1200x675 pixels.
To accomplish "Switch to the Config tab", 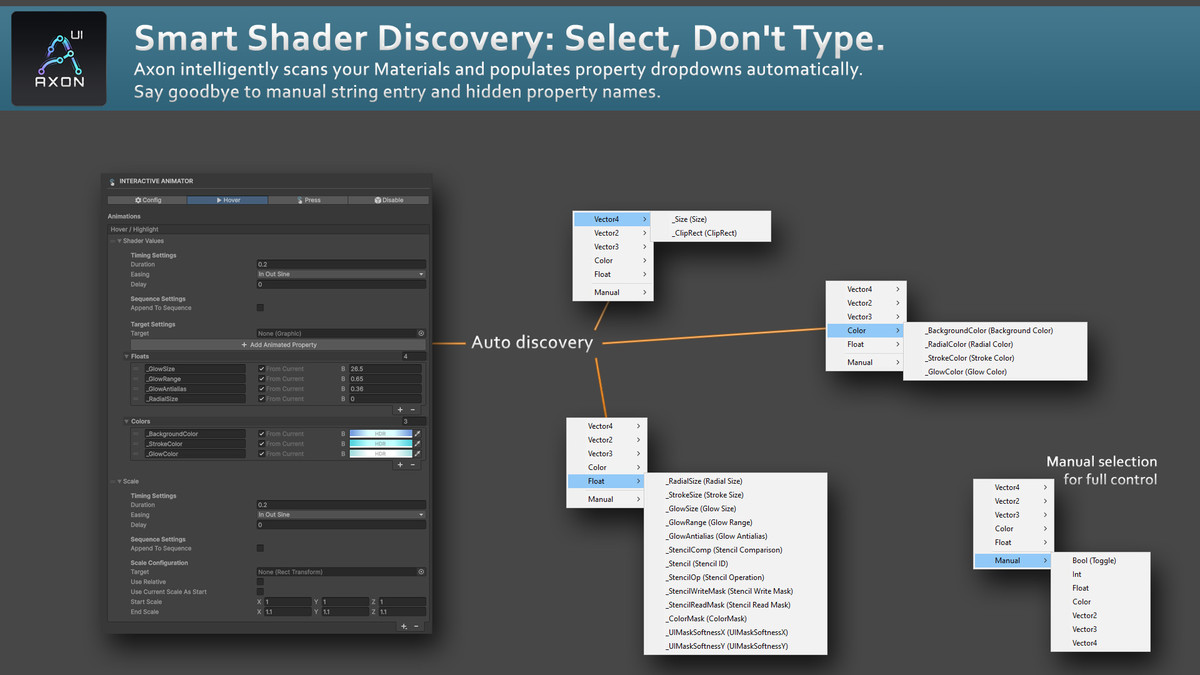I will point(148,200).
